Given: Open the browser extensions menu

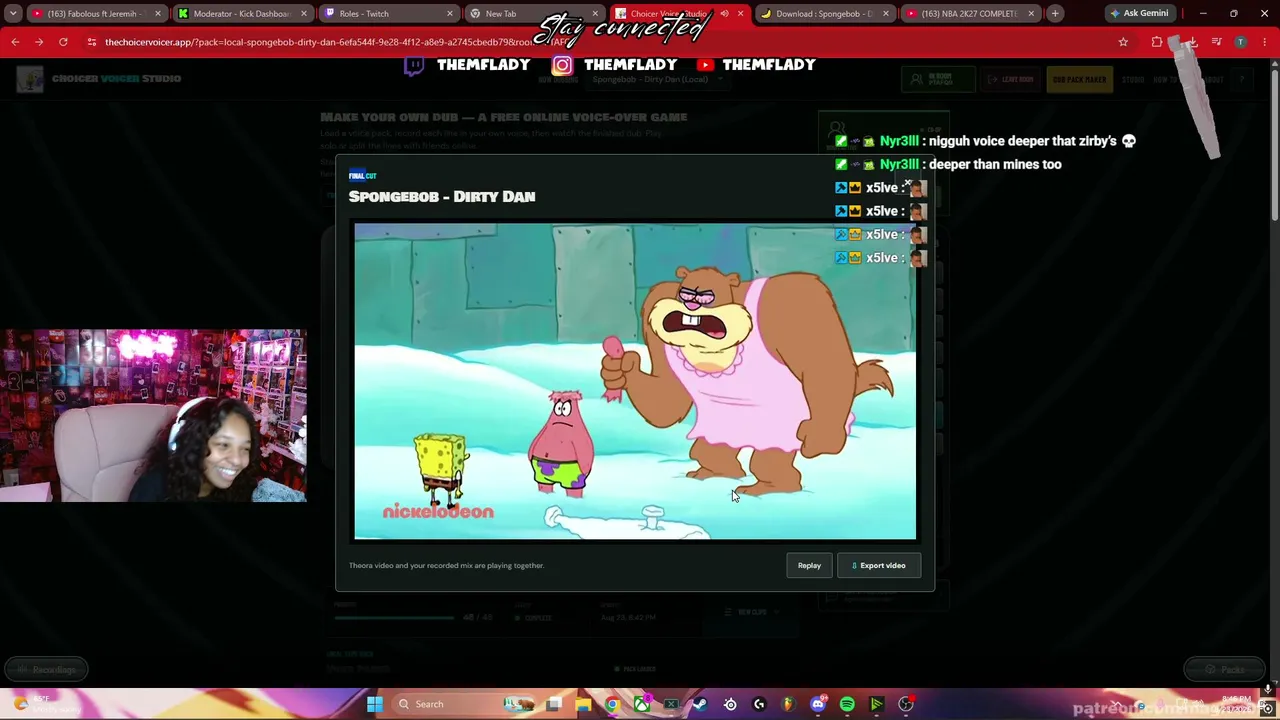Looking at the screenshot, I should (1157, 42).
